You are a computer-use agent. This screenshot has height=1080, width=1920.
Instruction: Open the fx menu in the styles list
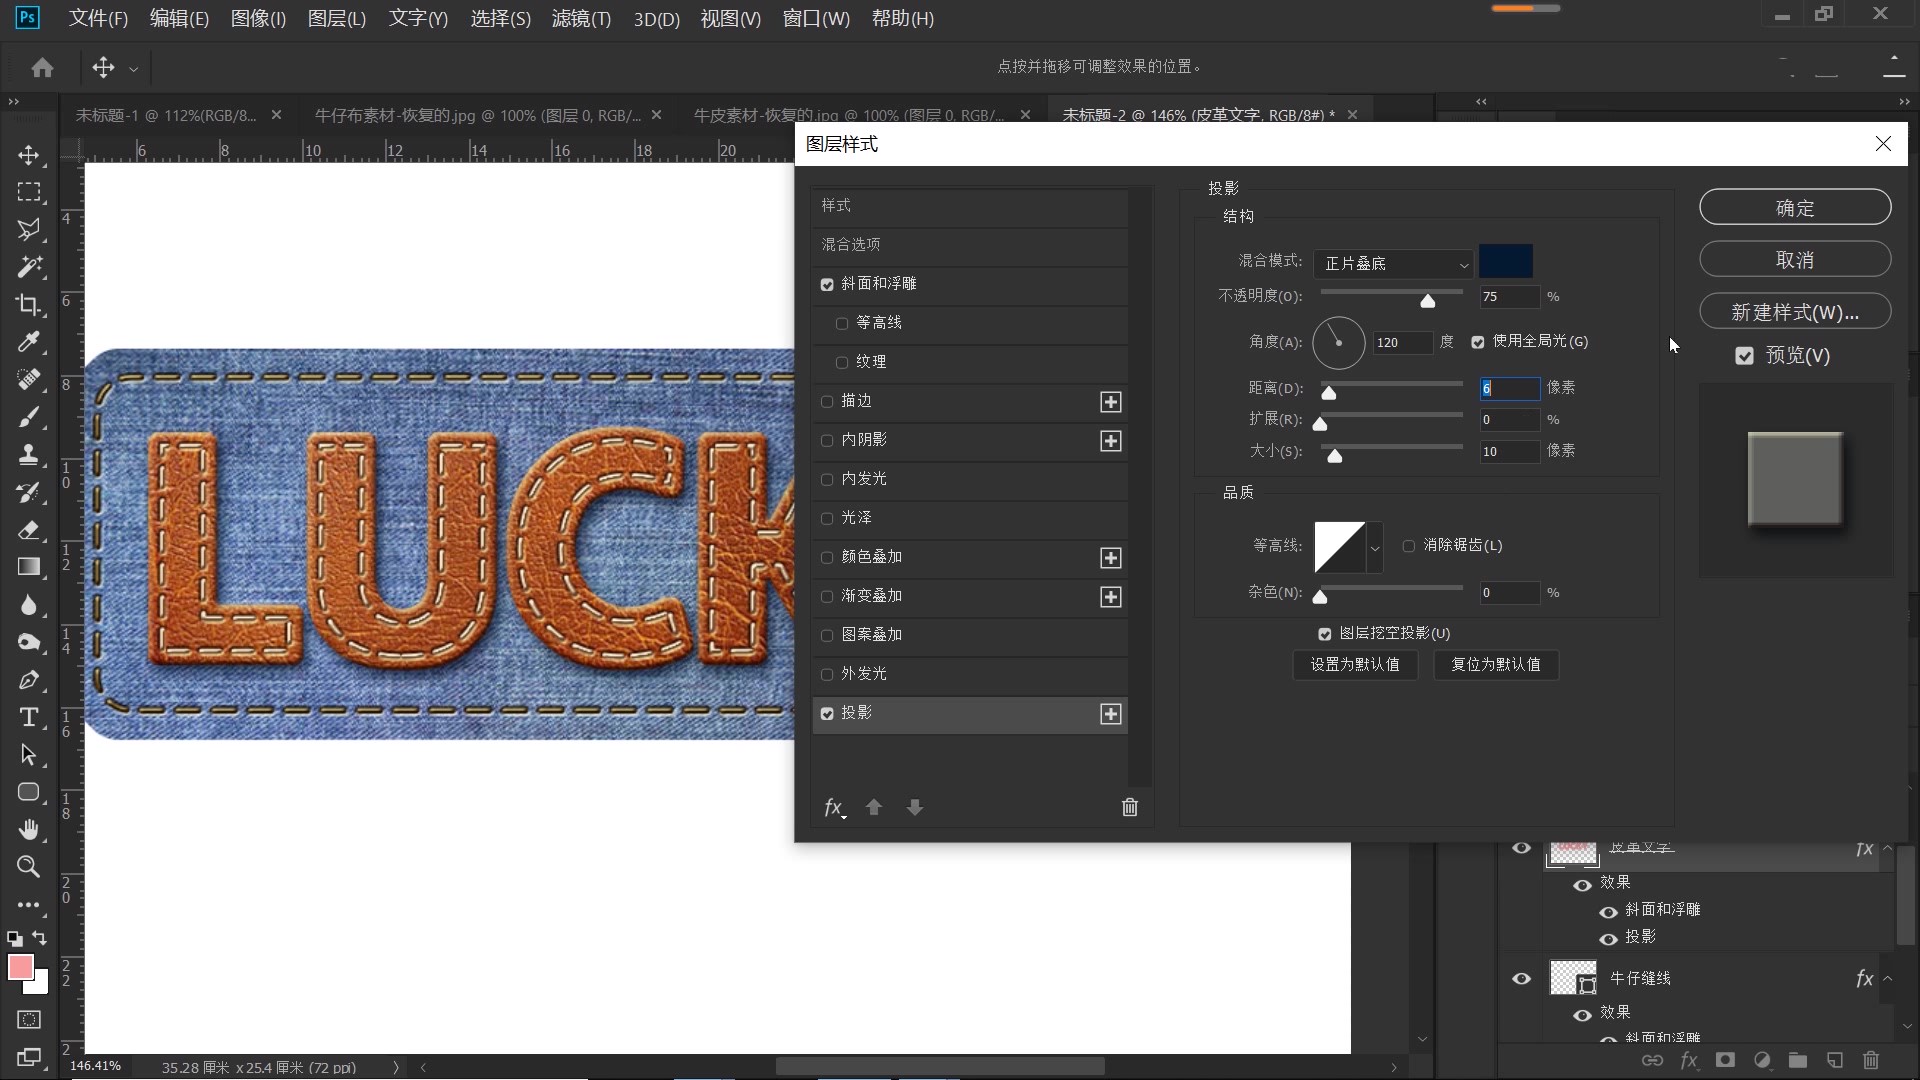coord(833,808)
